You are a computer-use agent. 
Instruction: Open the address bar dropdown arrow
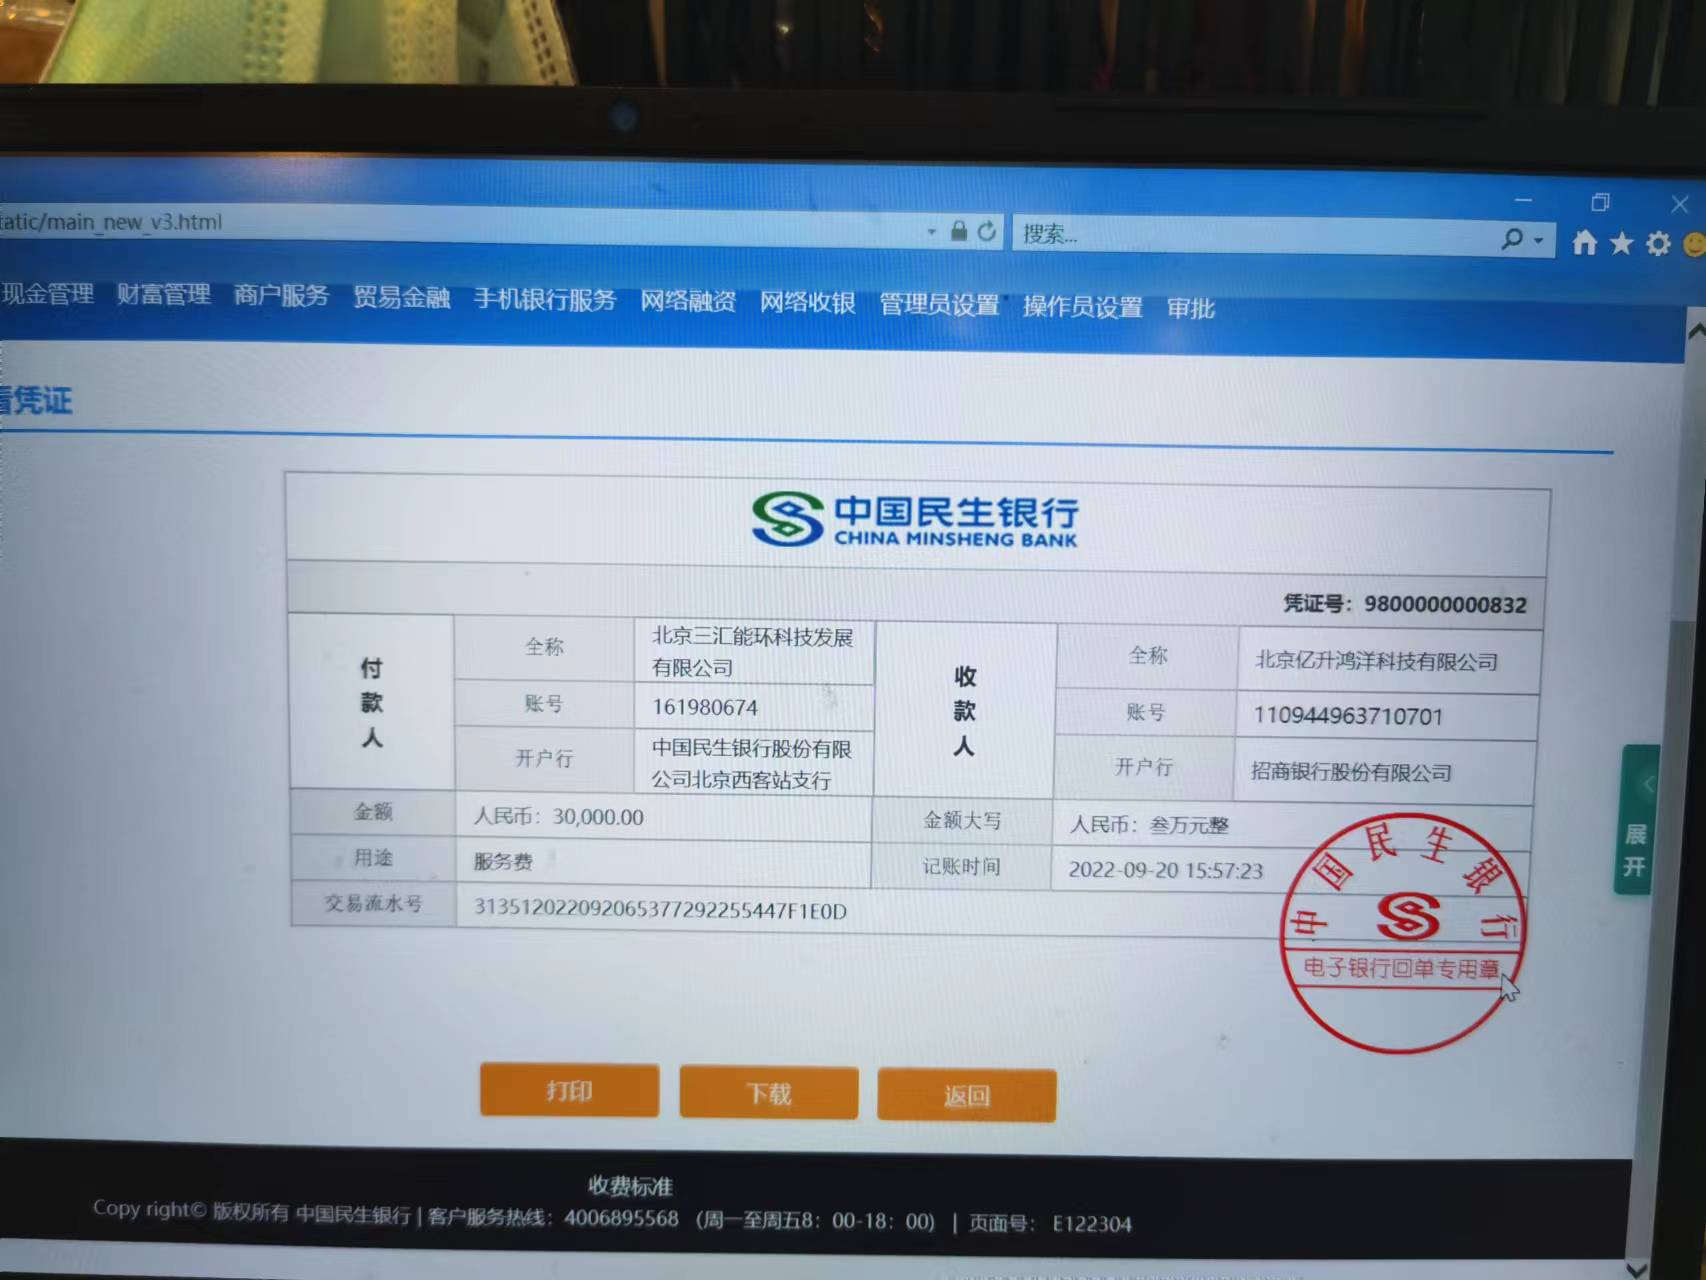coord(932,232)
